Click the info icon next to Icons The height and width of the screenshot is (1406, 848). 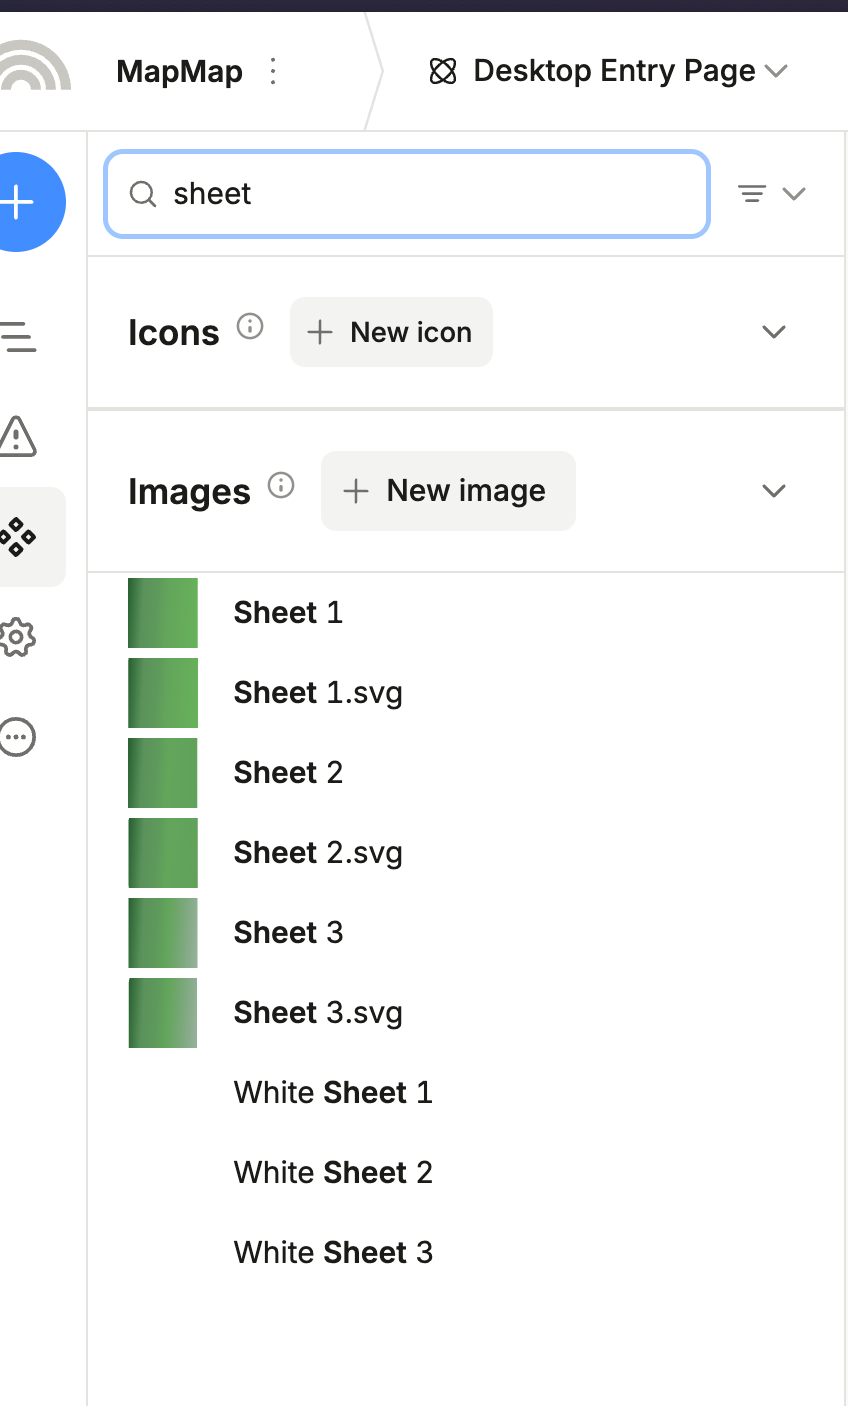[x=250, y=327]
